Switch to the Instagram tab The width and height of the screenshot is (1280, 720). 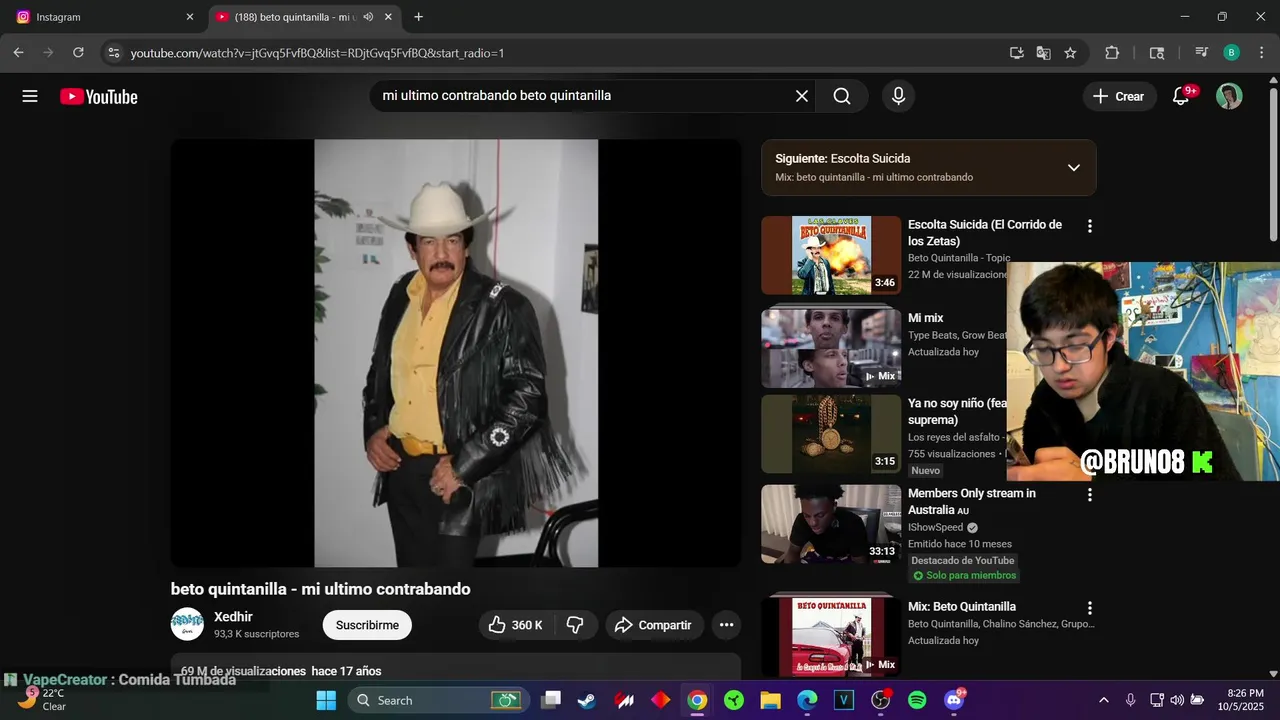104,17
